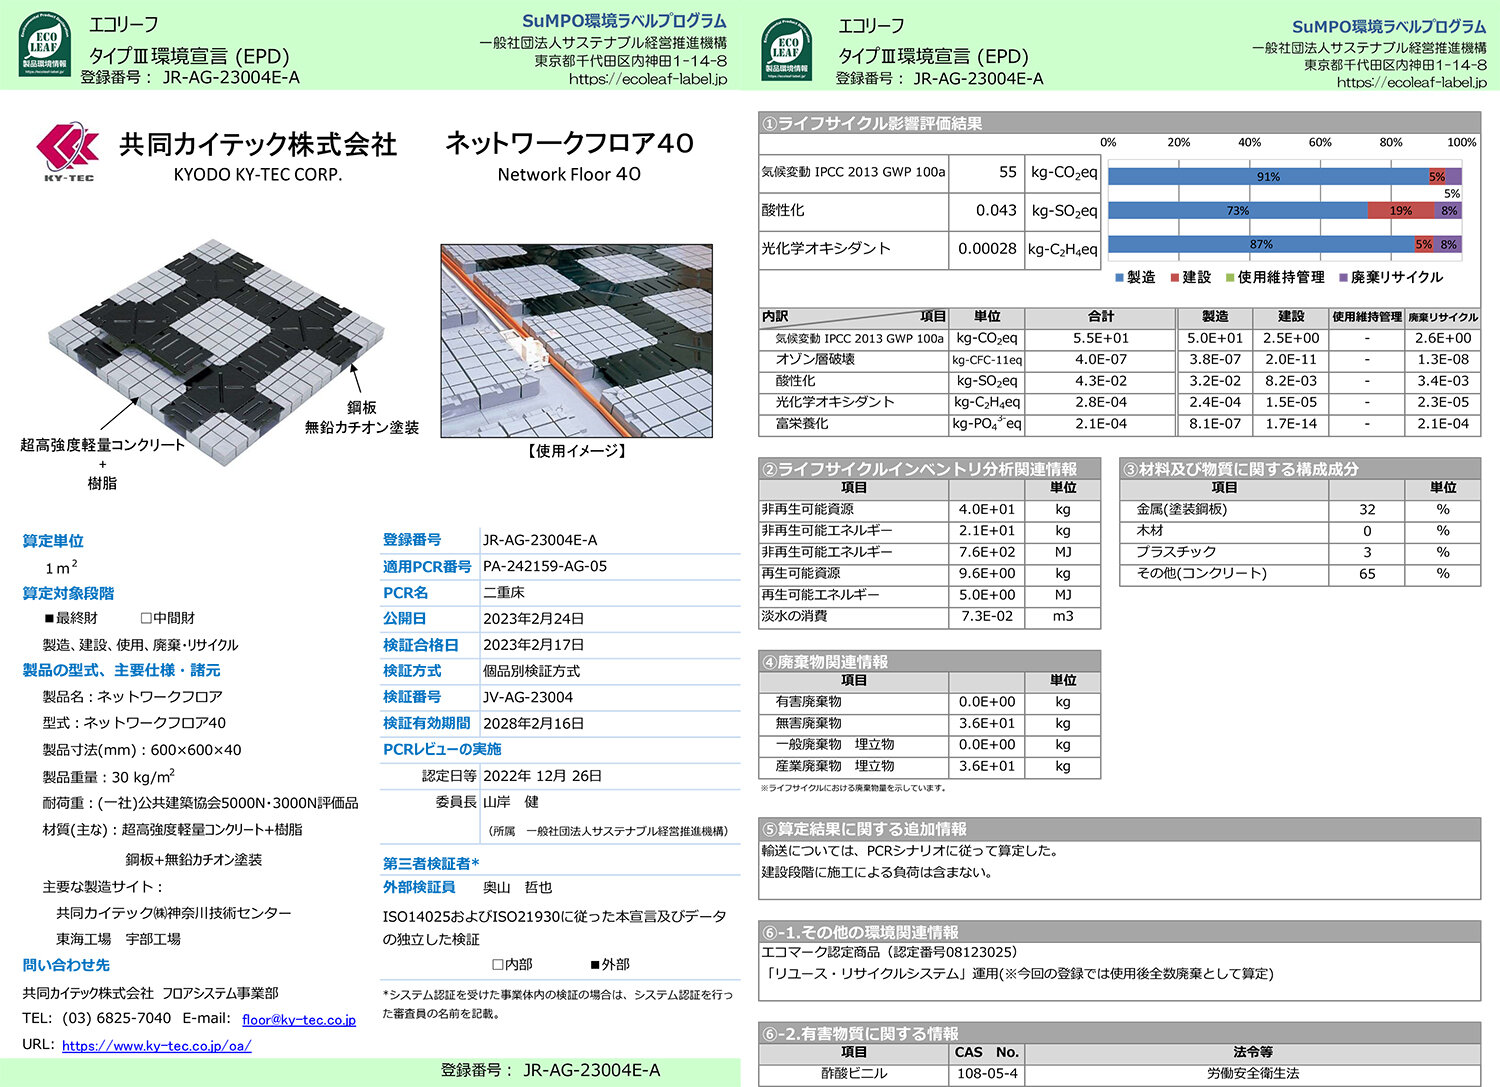Click the red 建設 legend marker
1500x1087 pixels.
[1176, 277]
